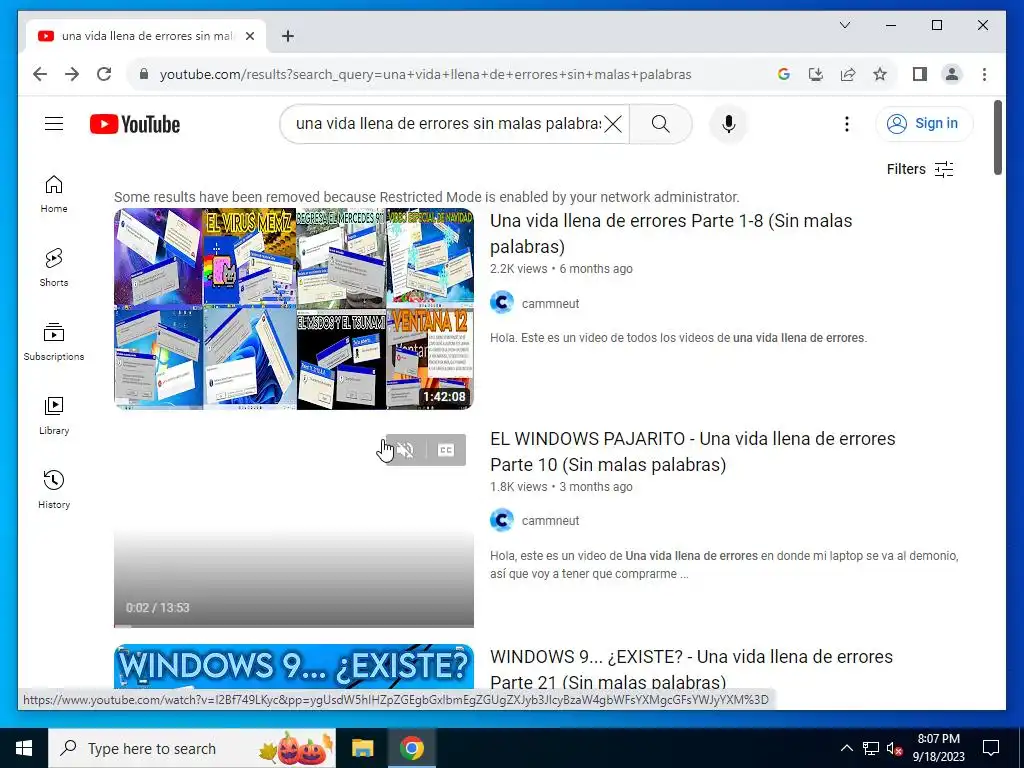Open the network icon in system tray
The width and height of the screenshot is (1024, 768).
[871, 748]
